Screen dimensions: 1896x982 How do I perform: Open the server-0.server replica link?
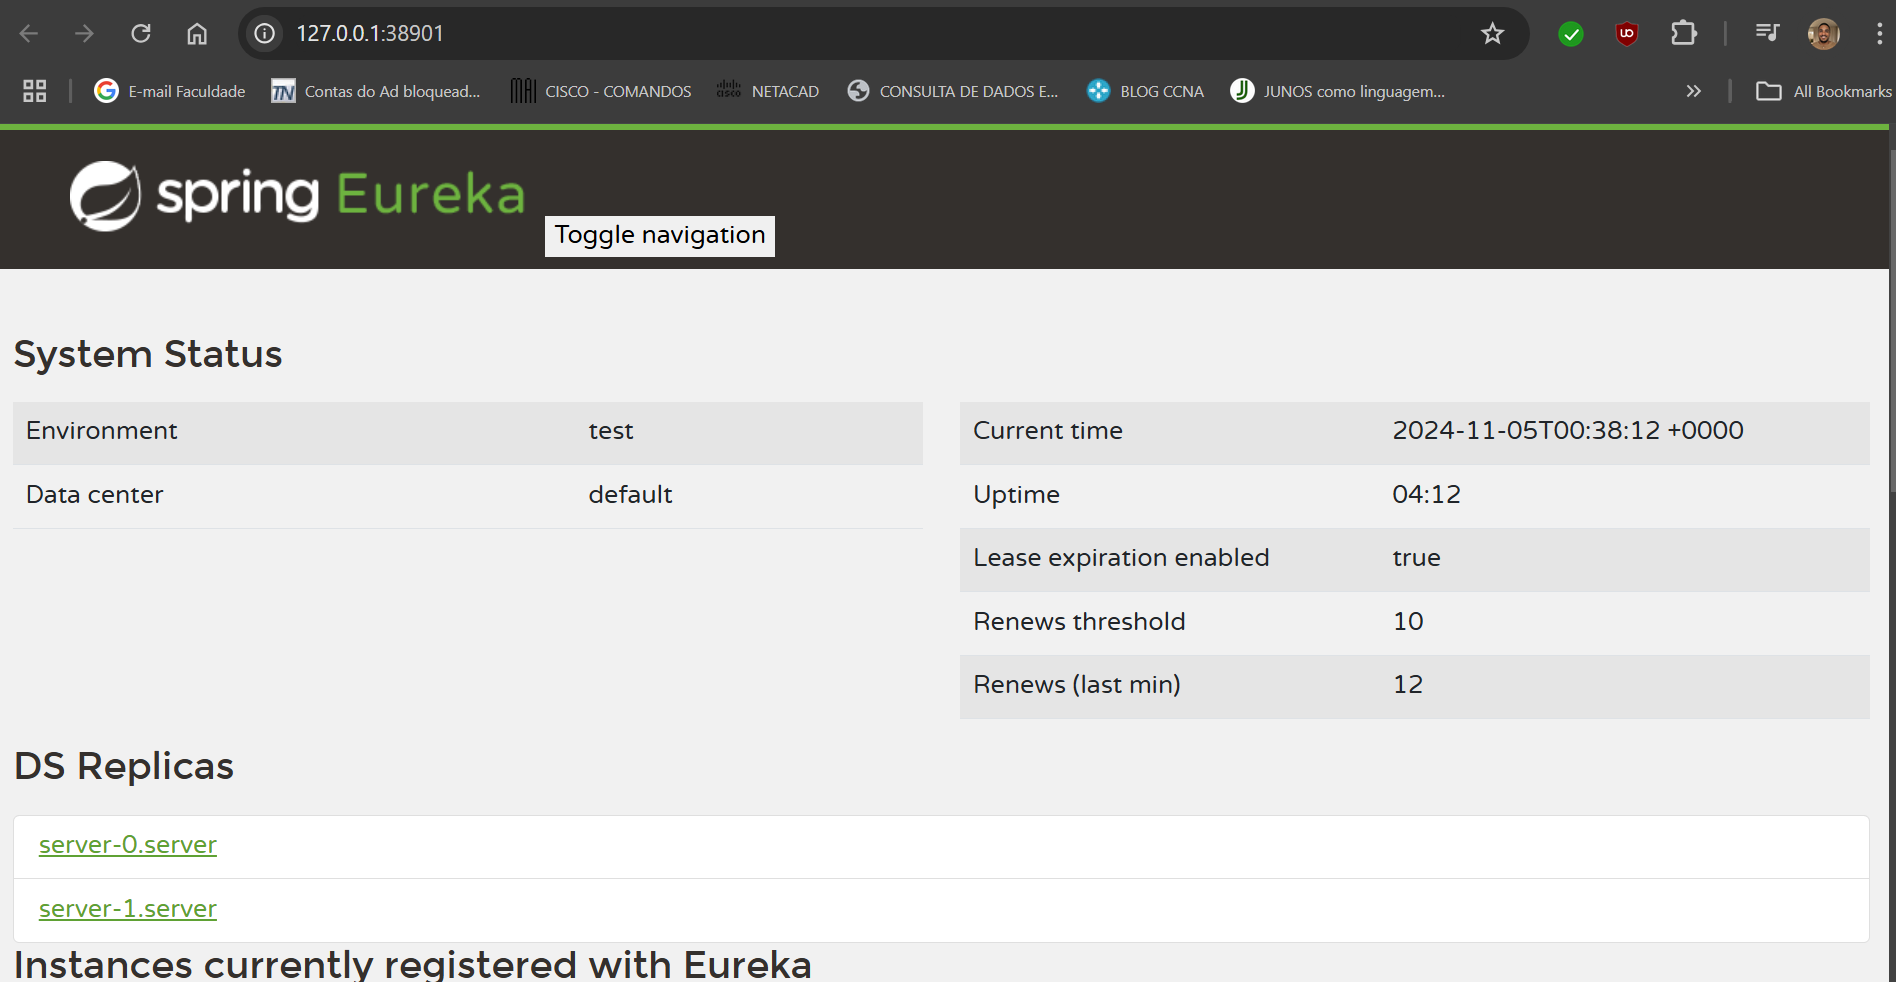[x=128, y=845]
